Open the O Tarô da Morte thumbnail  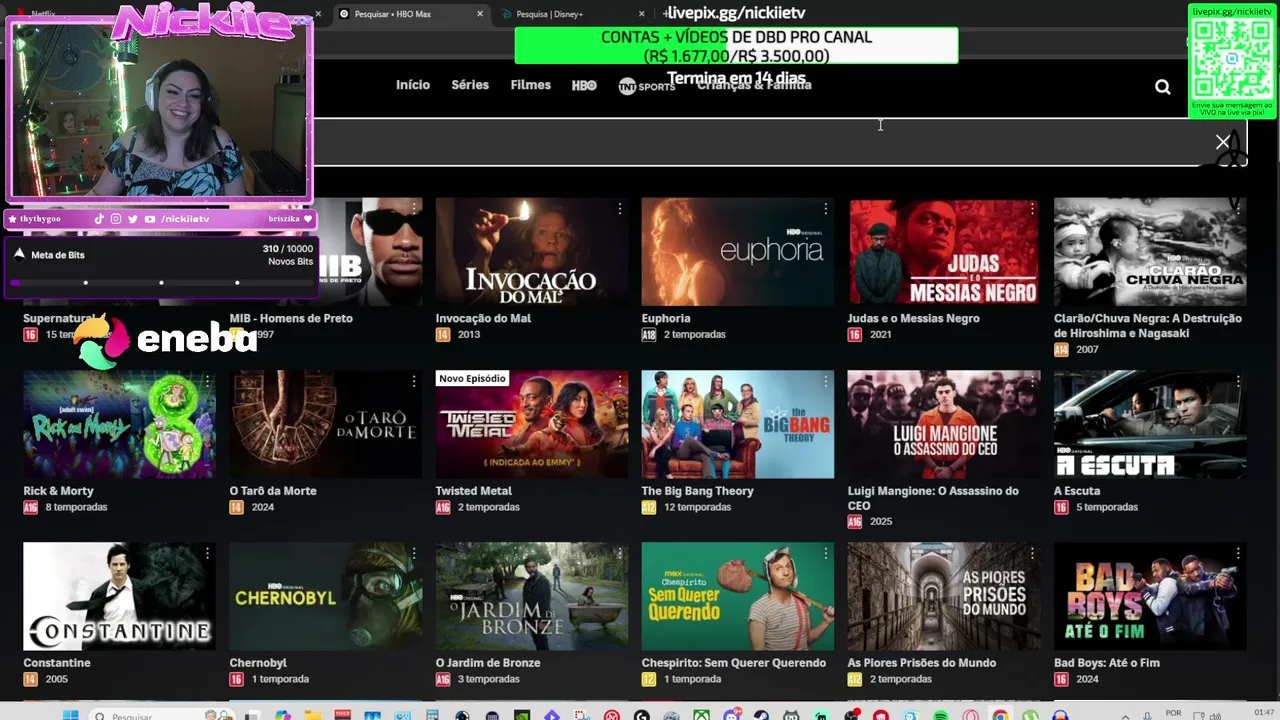[325, 424]
